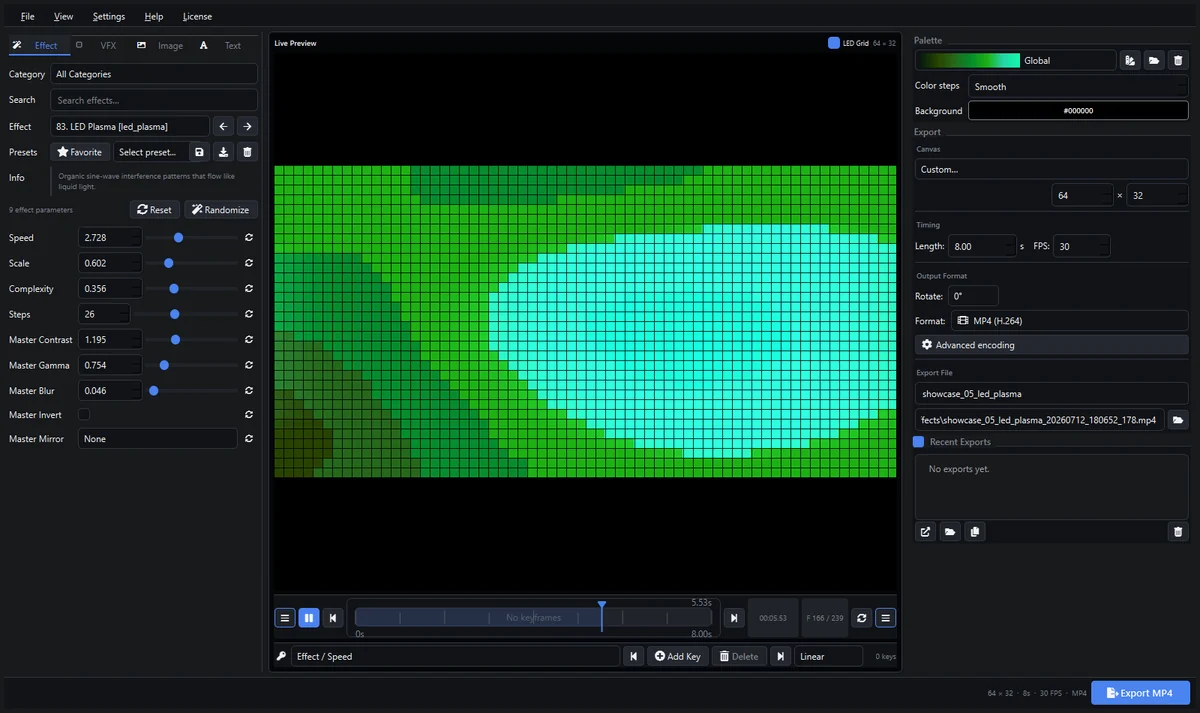Go to the previous effect arrow
This screenshot has width=1200, height=713.
coord(224,126)
